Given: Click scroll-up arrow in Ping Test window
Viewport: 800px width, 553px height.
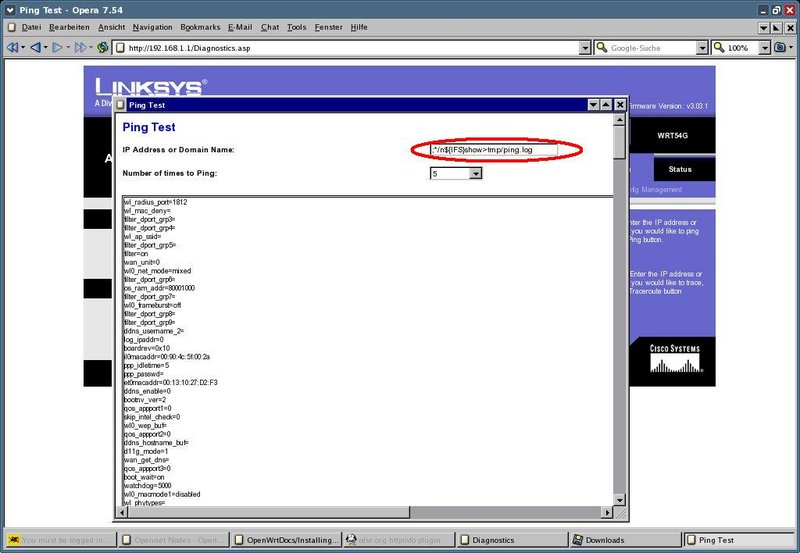Looking at the screenshot, I should [x=619, y=120].
